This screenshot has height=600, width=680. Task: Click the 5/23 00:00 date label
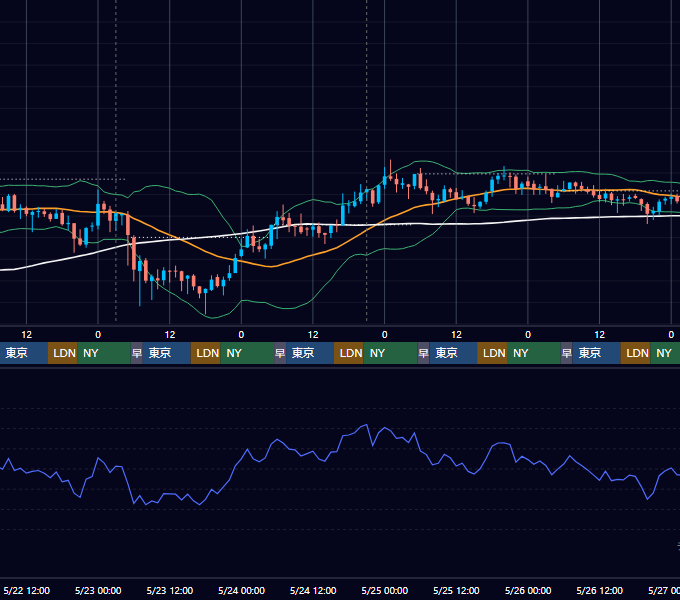coord(98,590)
